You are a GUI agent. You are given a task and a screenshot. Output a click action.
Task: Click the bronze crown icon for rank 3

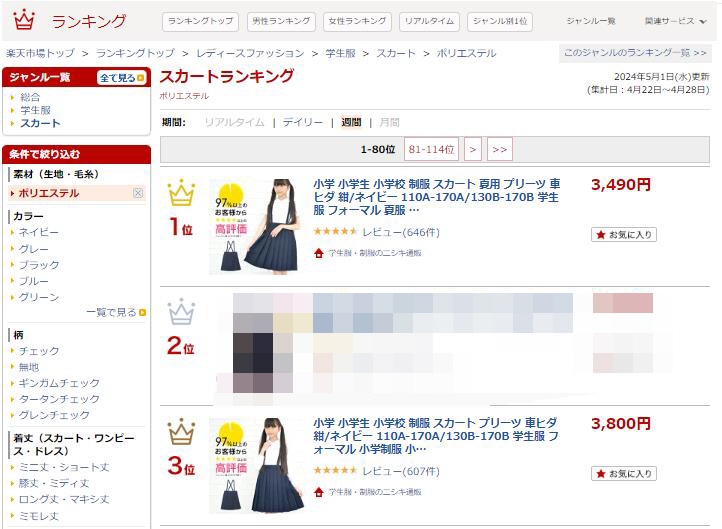tap(181, 431)
